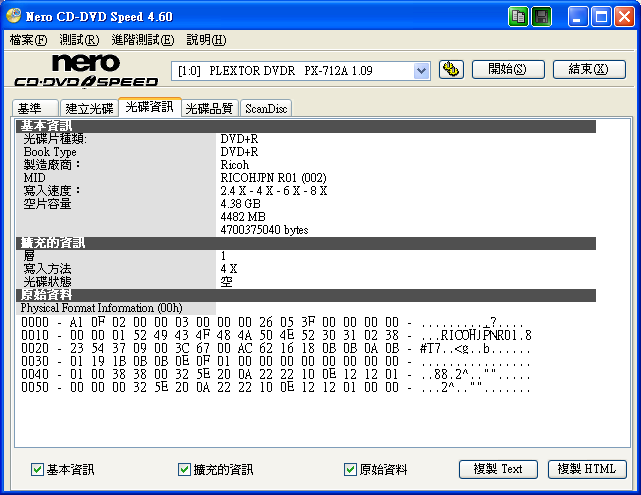
Task: Click the 原始資料 section header
Action: [x=306, y=295]
